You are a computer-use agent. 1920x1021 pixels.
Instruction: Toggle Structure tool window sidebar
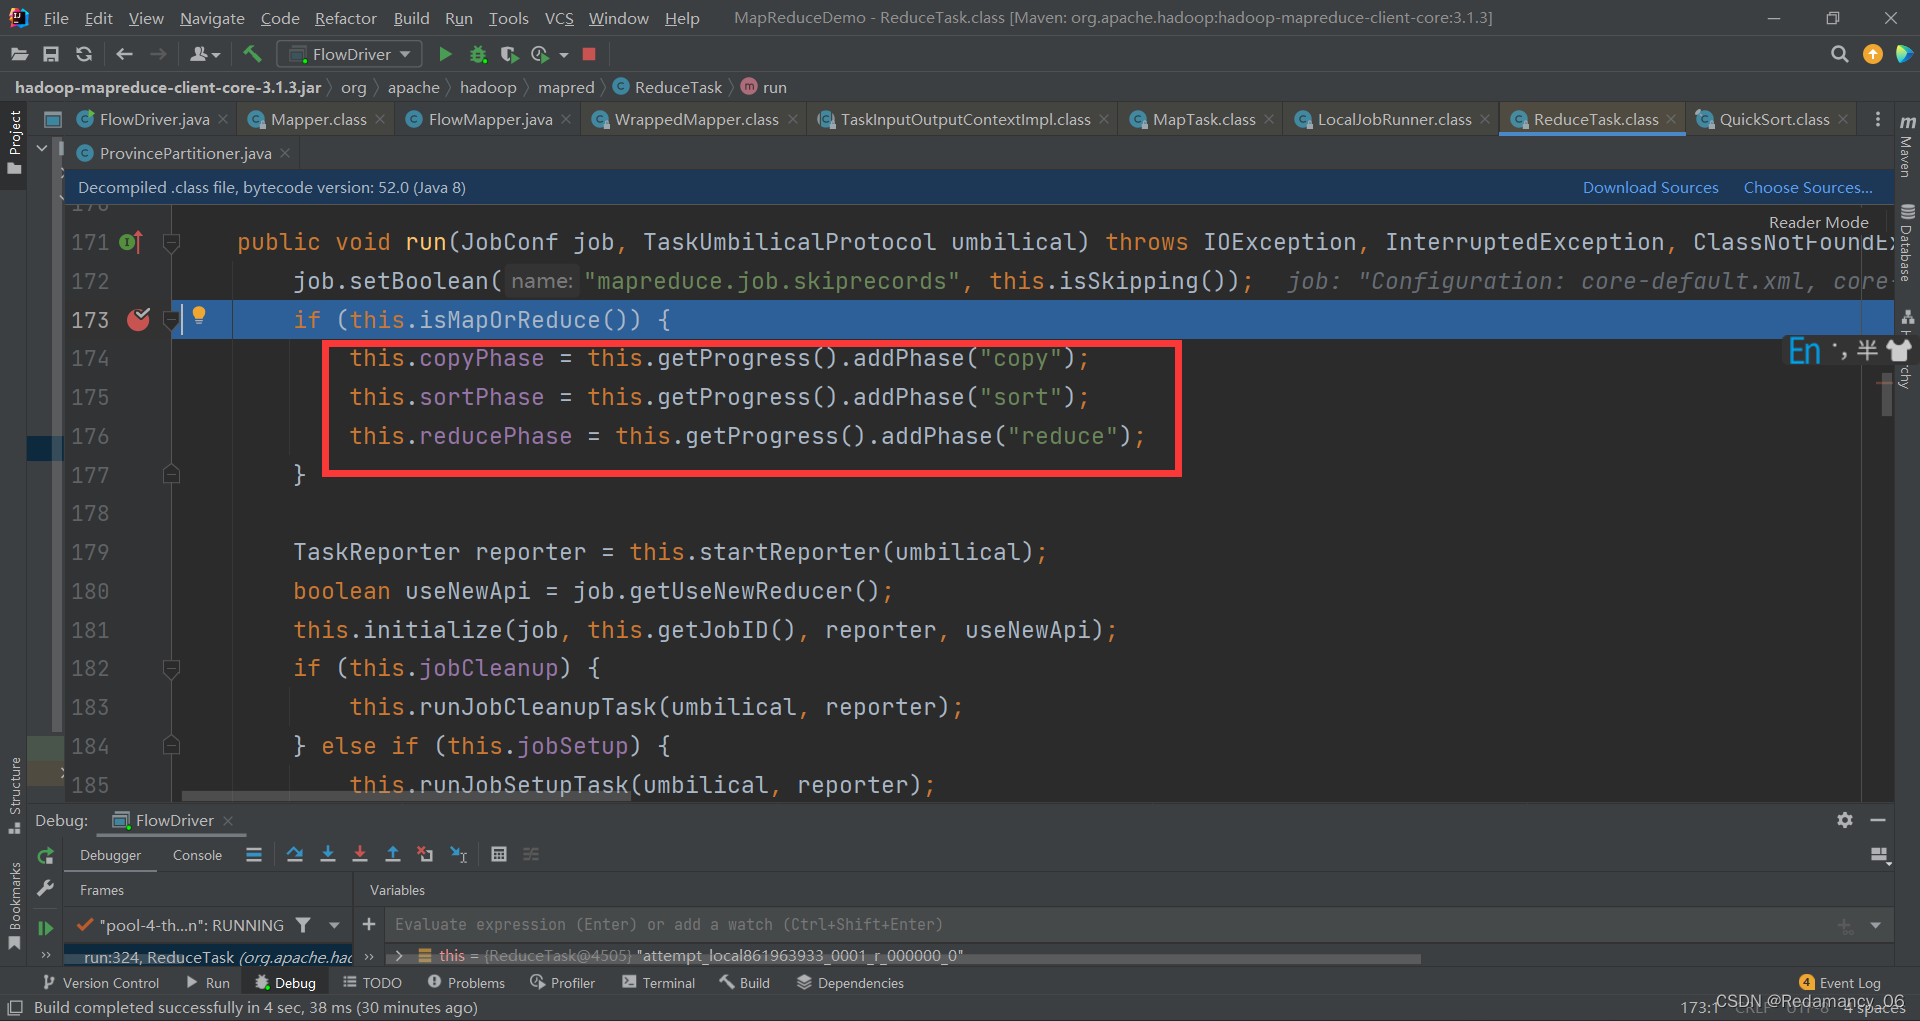14,795
